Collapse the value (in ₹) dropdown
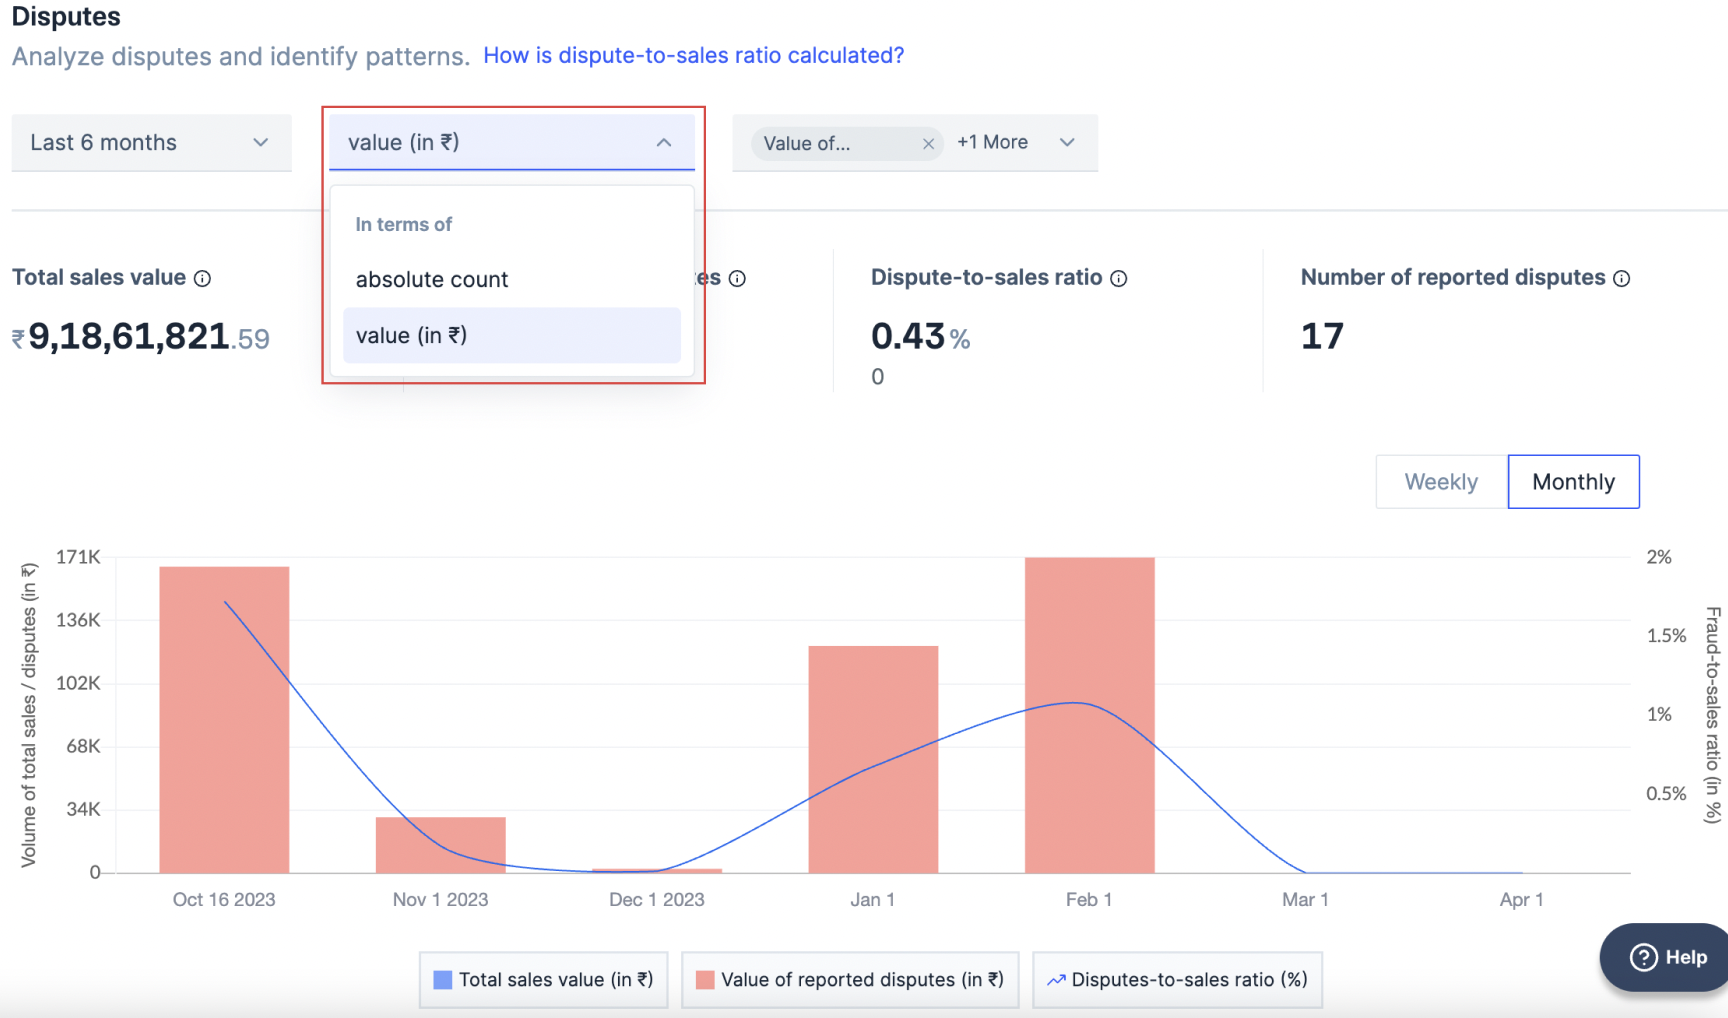Image resolution: width=1728 pixels, height=1018 pixels. click(512, 143)
